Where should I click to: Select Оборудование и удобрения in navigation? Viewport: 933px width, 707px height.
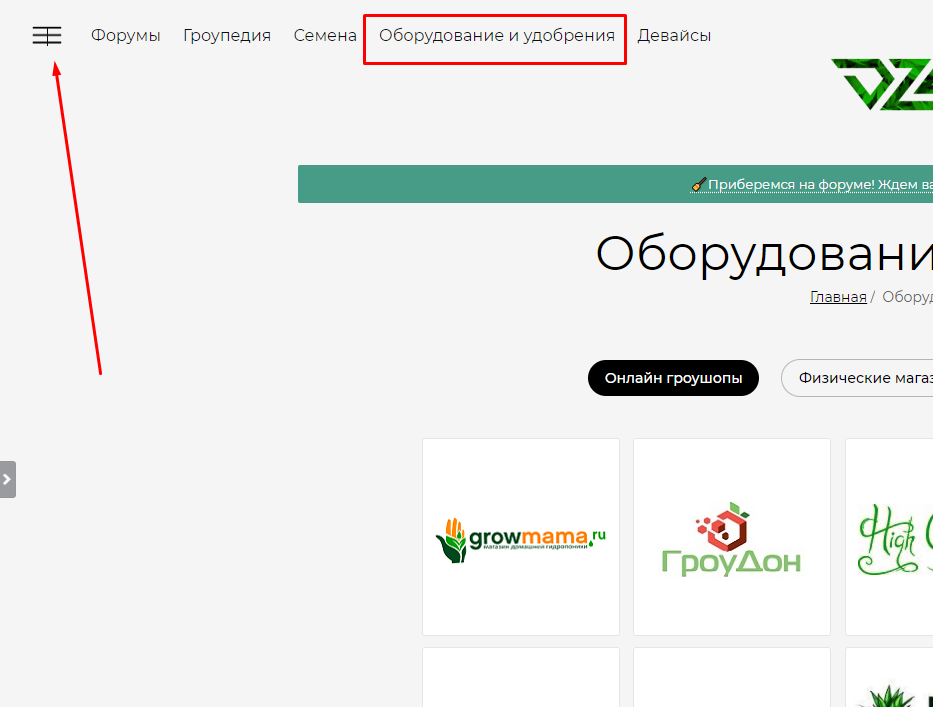point(497,36)
